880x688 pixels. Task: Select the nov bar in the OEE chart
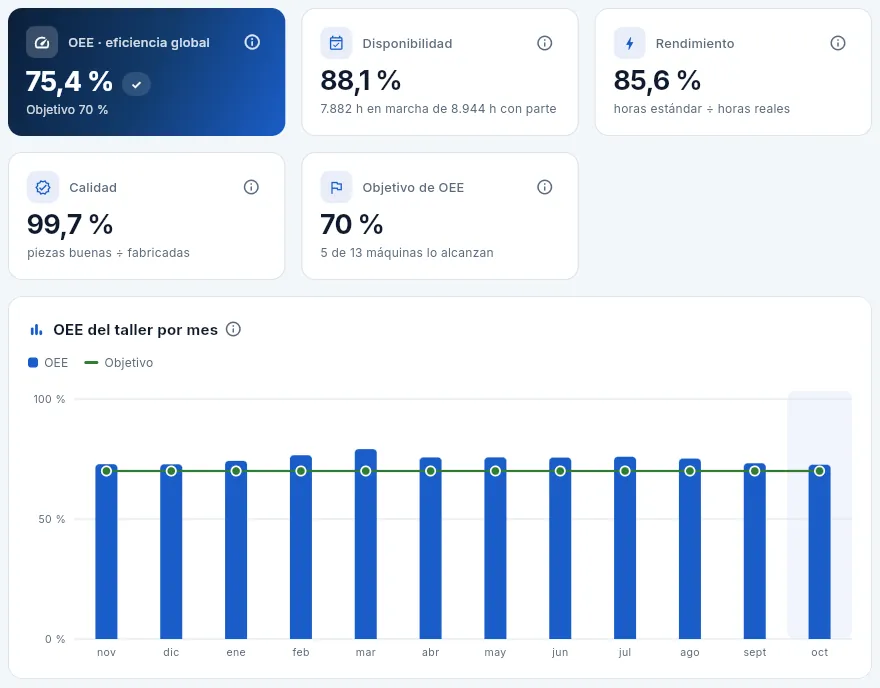106,552
